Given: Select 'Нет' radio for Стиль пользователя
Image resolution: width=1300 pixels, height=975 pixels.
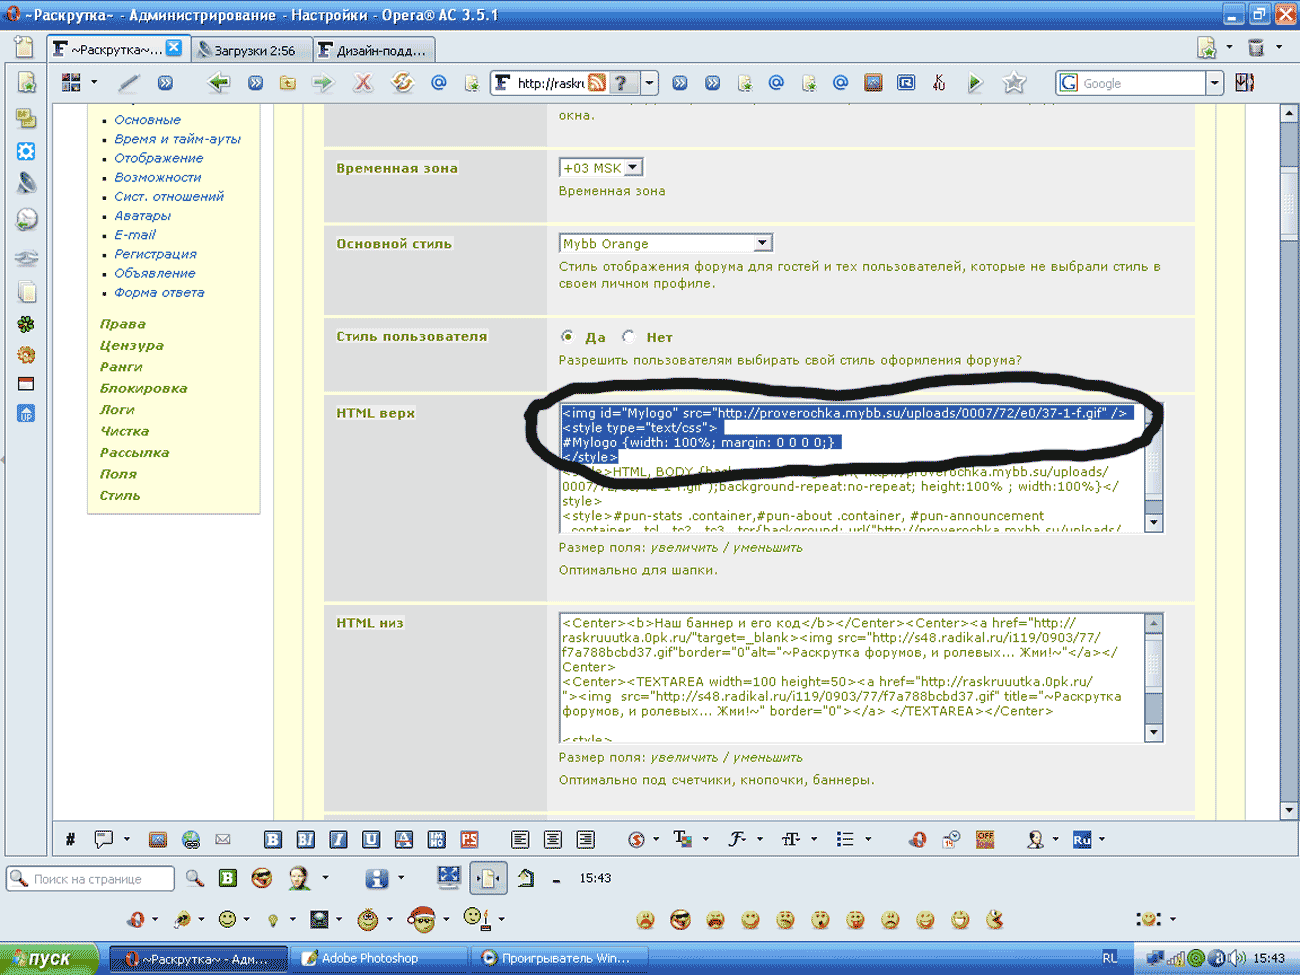Looking at the screenshot, I should pos(628,336).
